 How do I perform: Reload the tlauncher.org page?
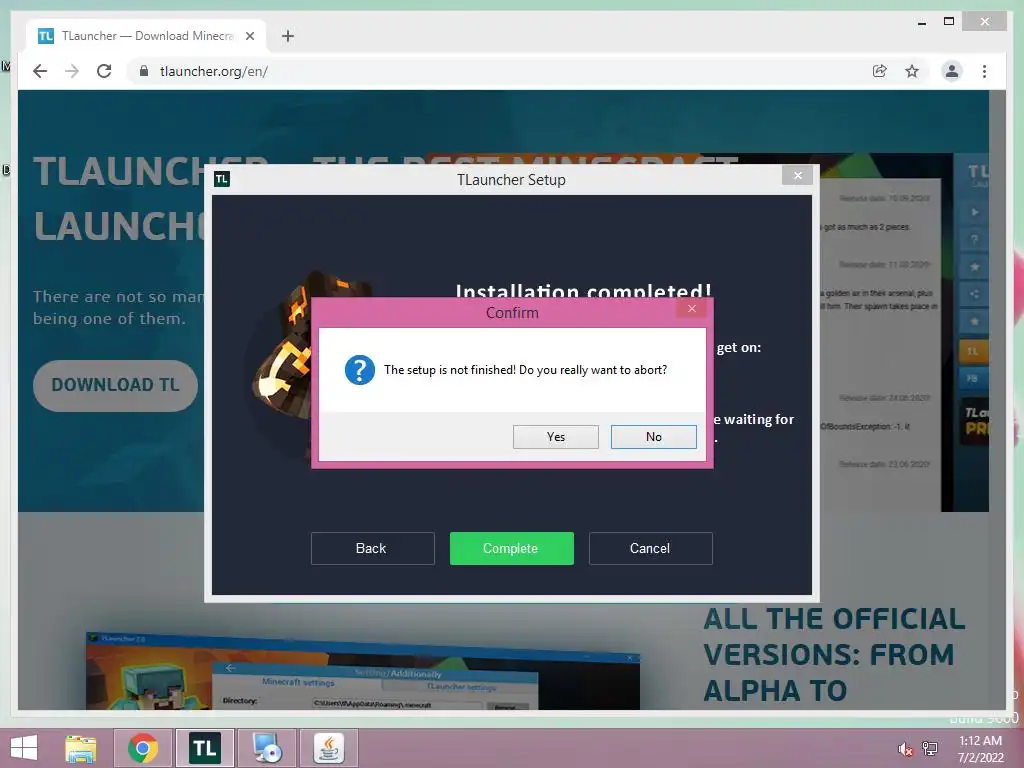point(104,71)
